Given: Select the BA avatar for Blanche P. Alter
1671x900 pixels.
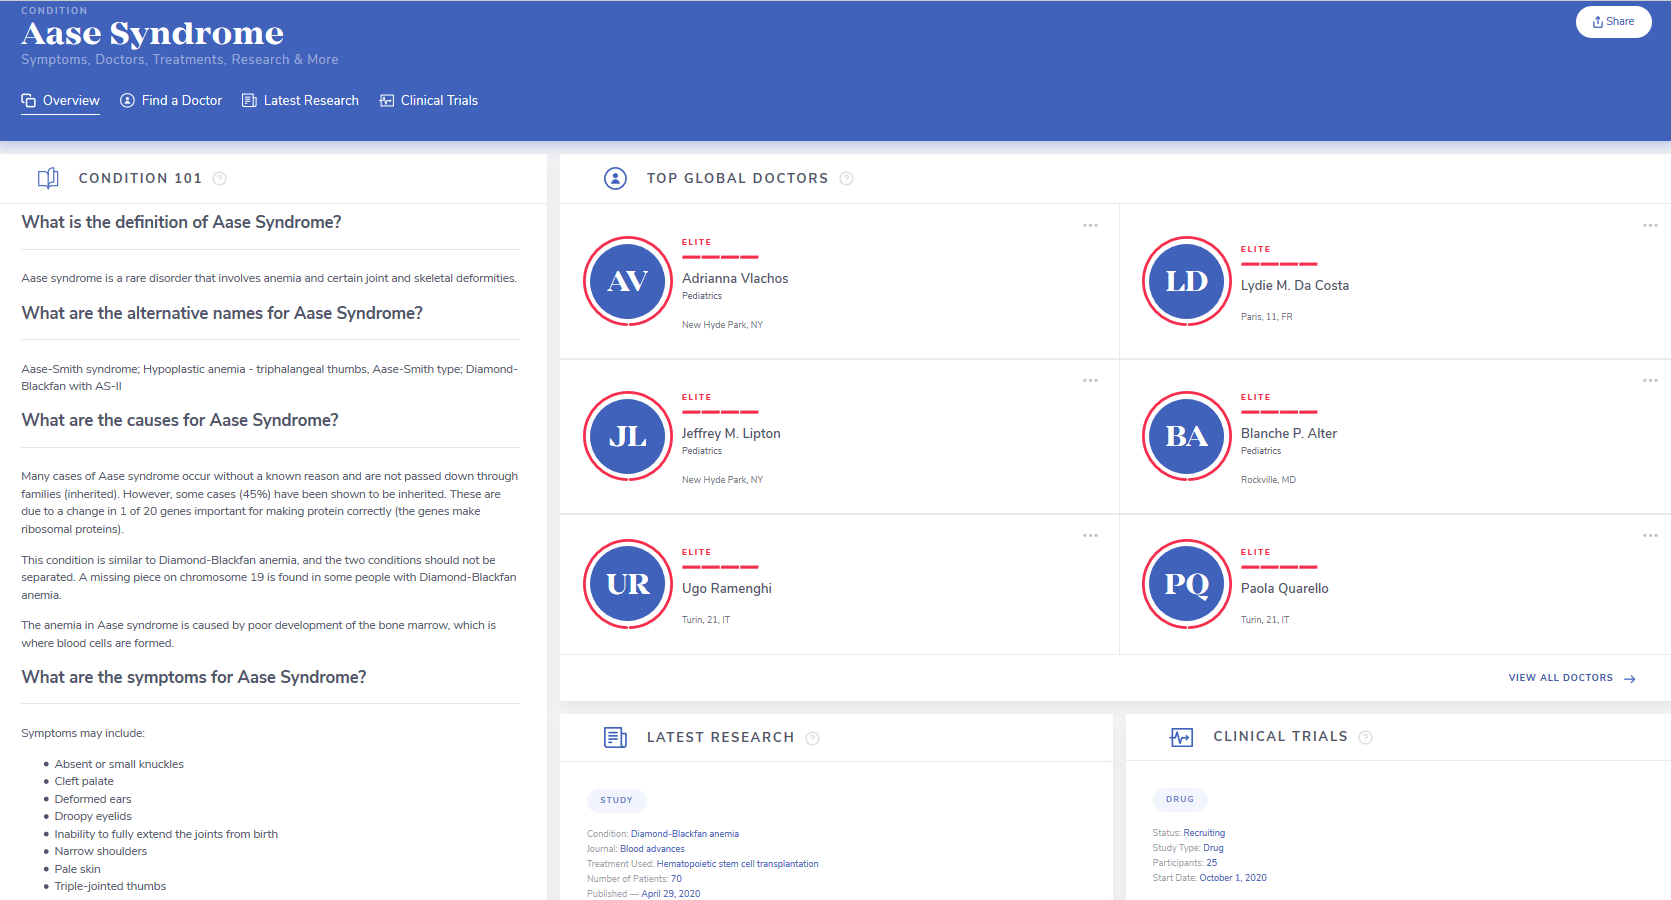Looking at the screenshot, I should (1186, 437).
